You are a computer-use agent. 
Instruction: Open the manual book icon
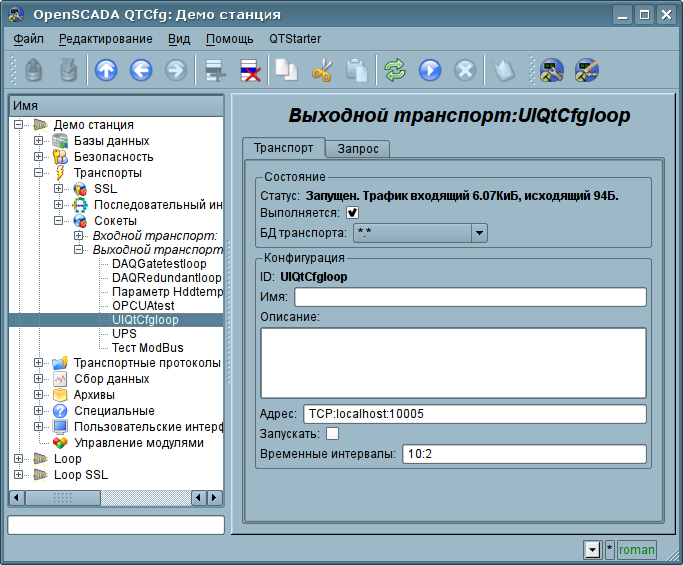pos(504,70)
